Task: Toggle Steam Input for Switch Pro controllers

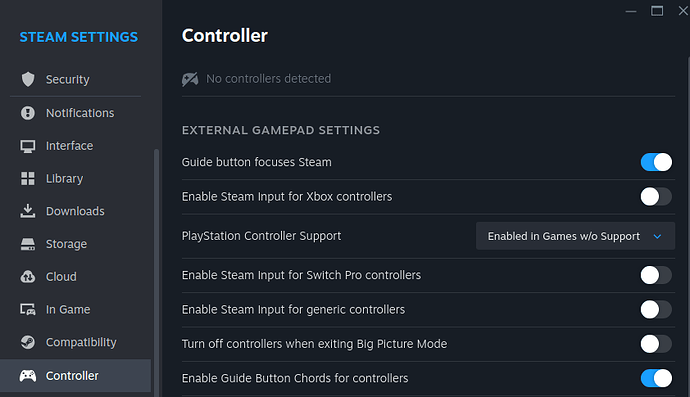Action: 656,276
